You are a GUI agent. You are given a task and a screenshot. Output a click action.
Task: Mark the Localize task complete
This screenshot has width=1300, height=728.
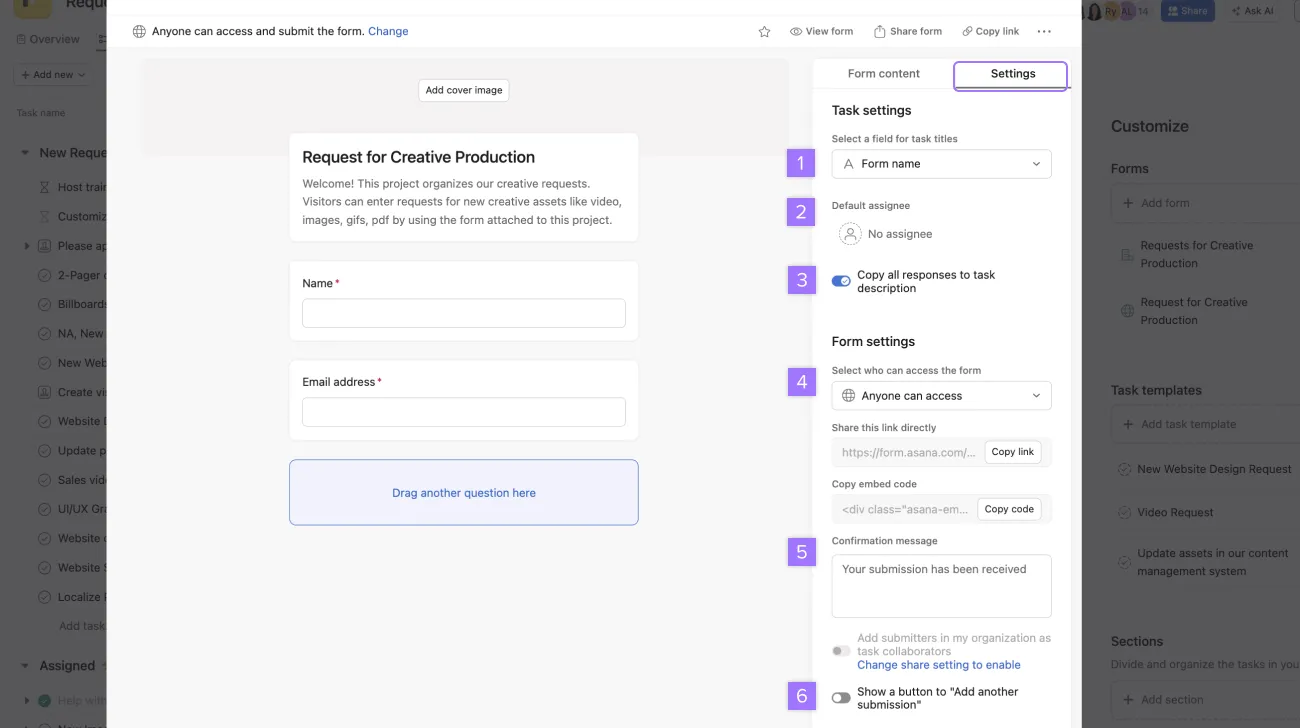click(x=44, y=597)
